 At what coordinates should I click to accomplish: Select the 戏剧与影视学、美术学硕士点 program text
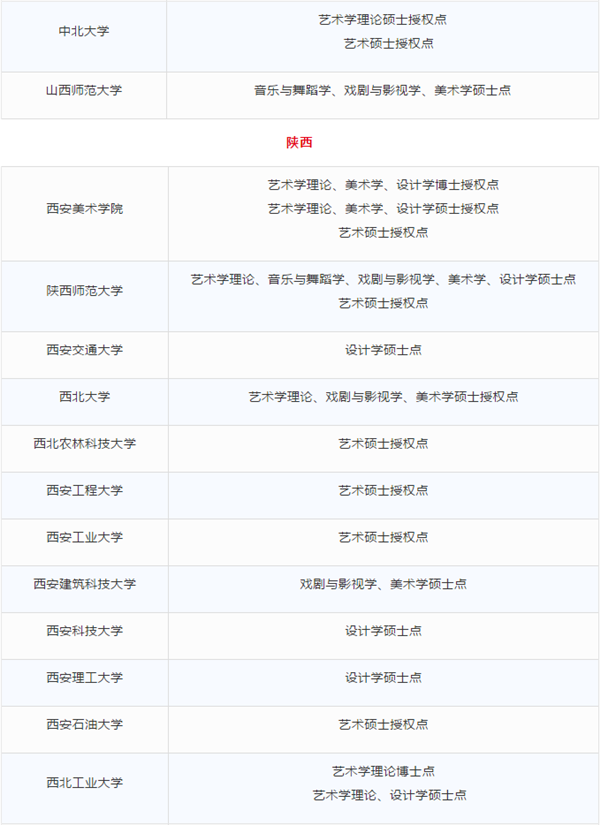pyautogui.click(x=383, y=584)
